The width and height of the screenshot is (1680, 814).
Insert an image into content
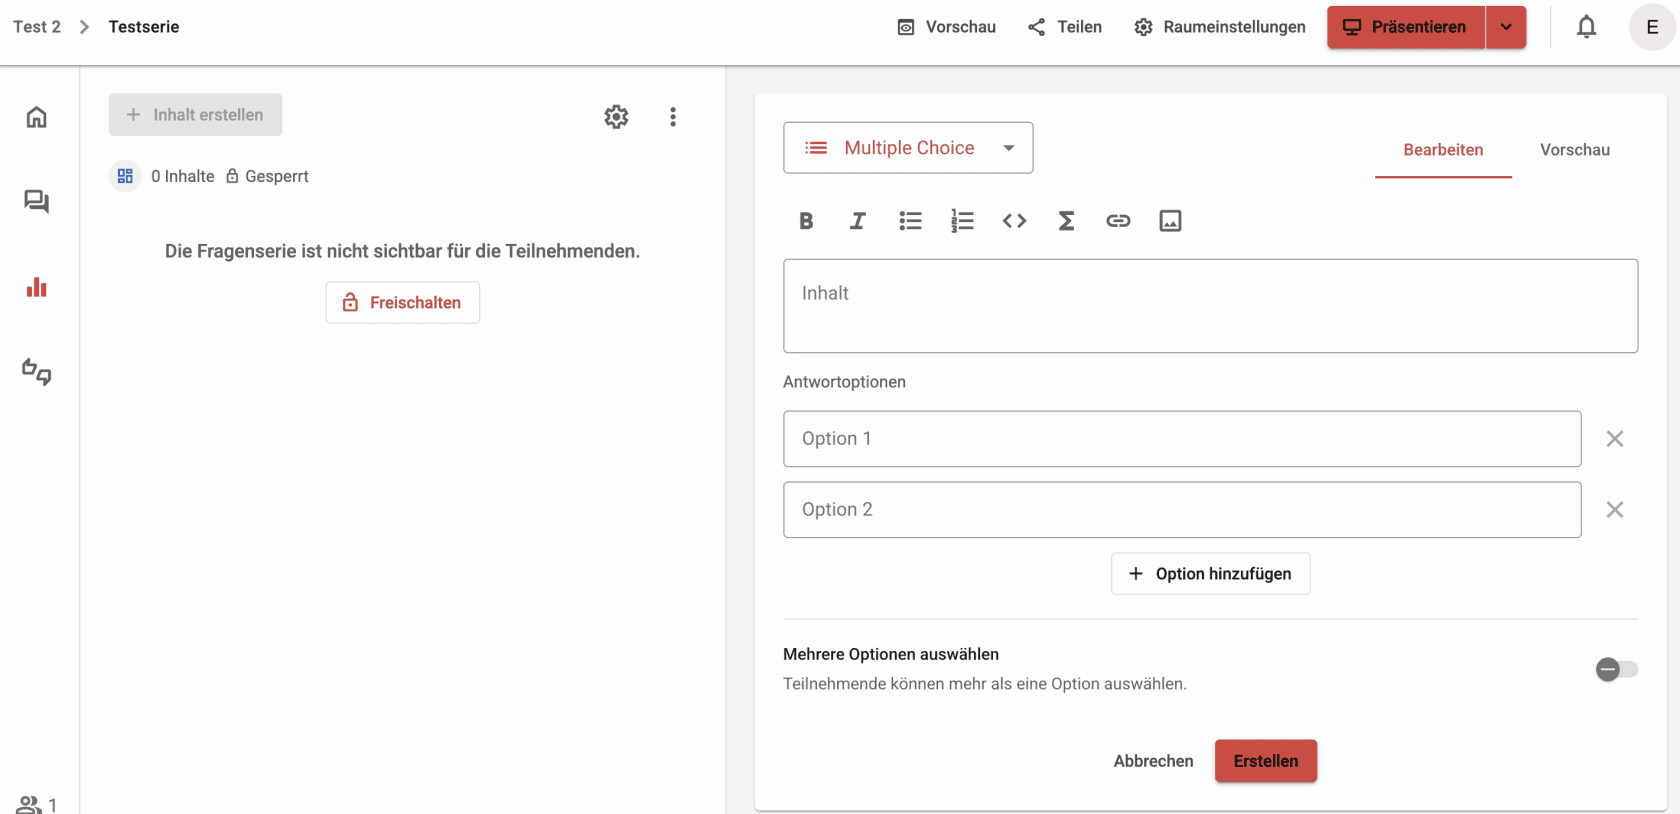point(1170,221)
